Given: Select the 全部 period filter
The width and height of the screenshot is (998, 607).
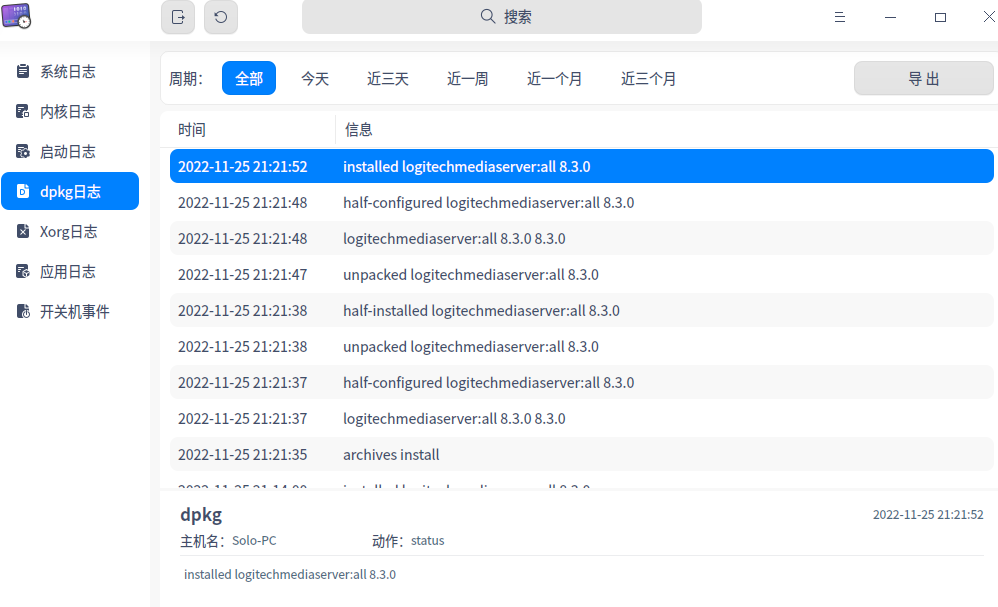Looking at the screenshot, I should (x=249, y=77).
